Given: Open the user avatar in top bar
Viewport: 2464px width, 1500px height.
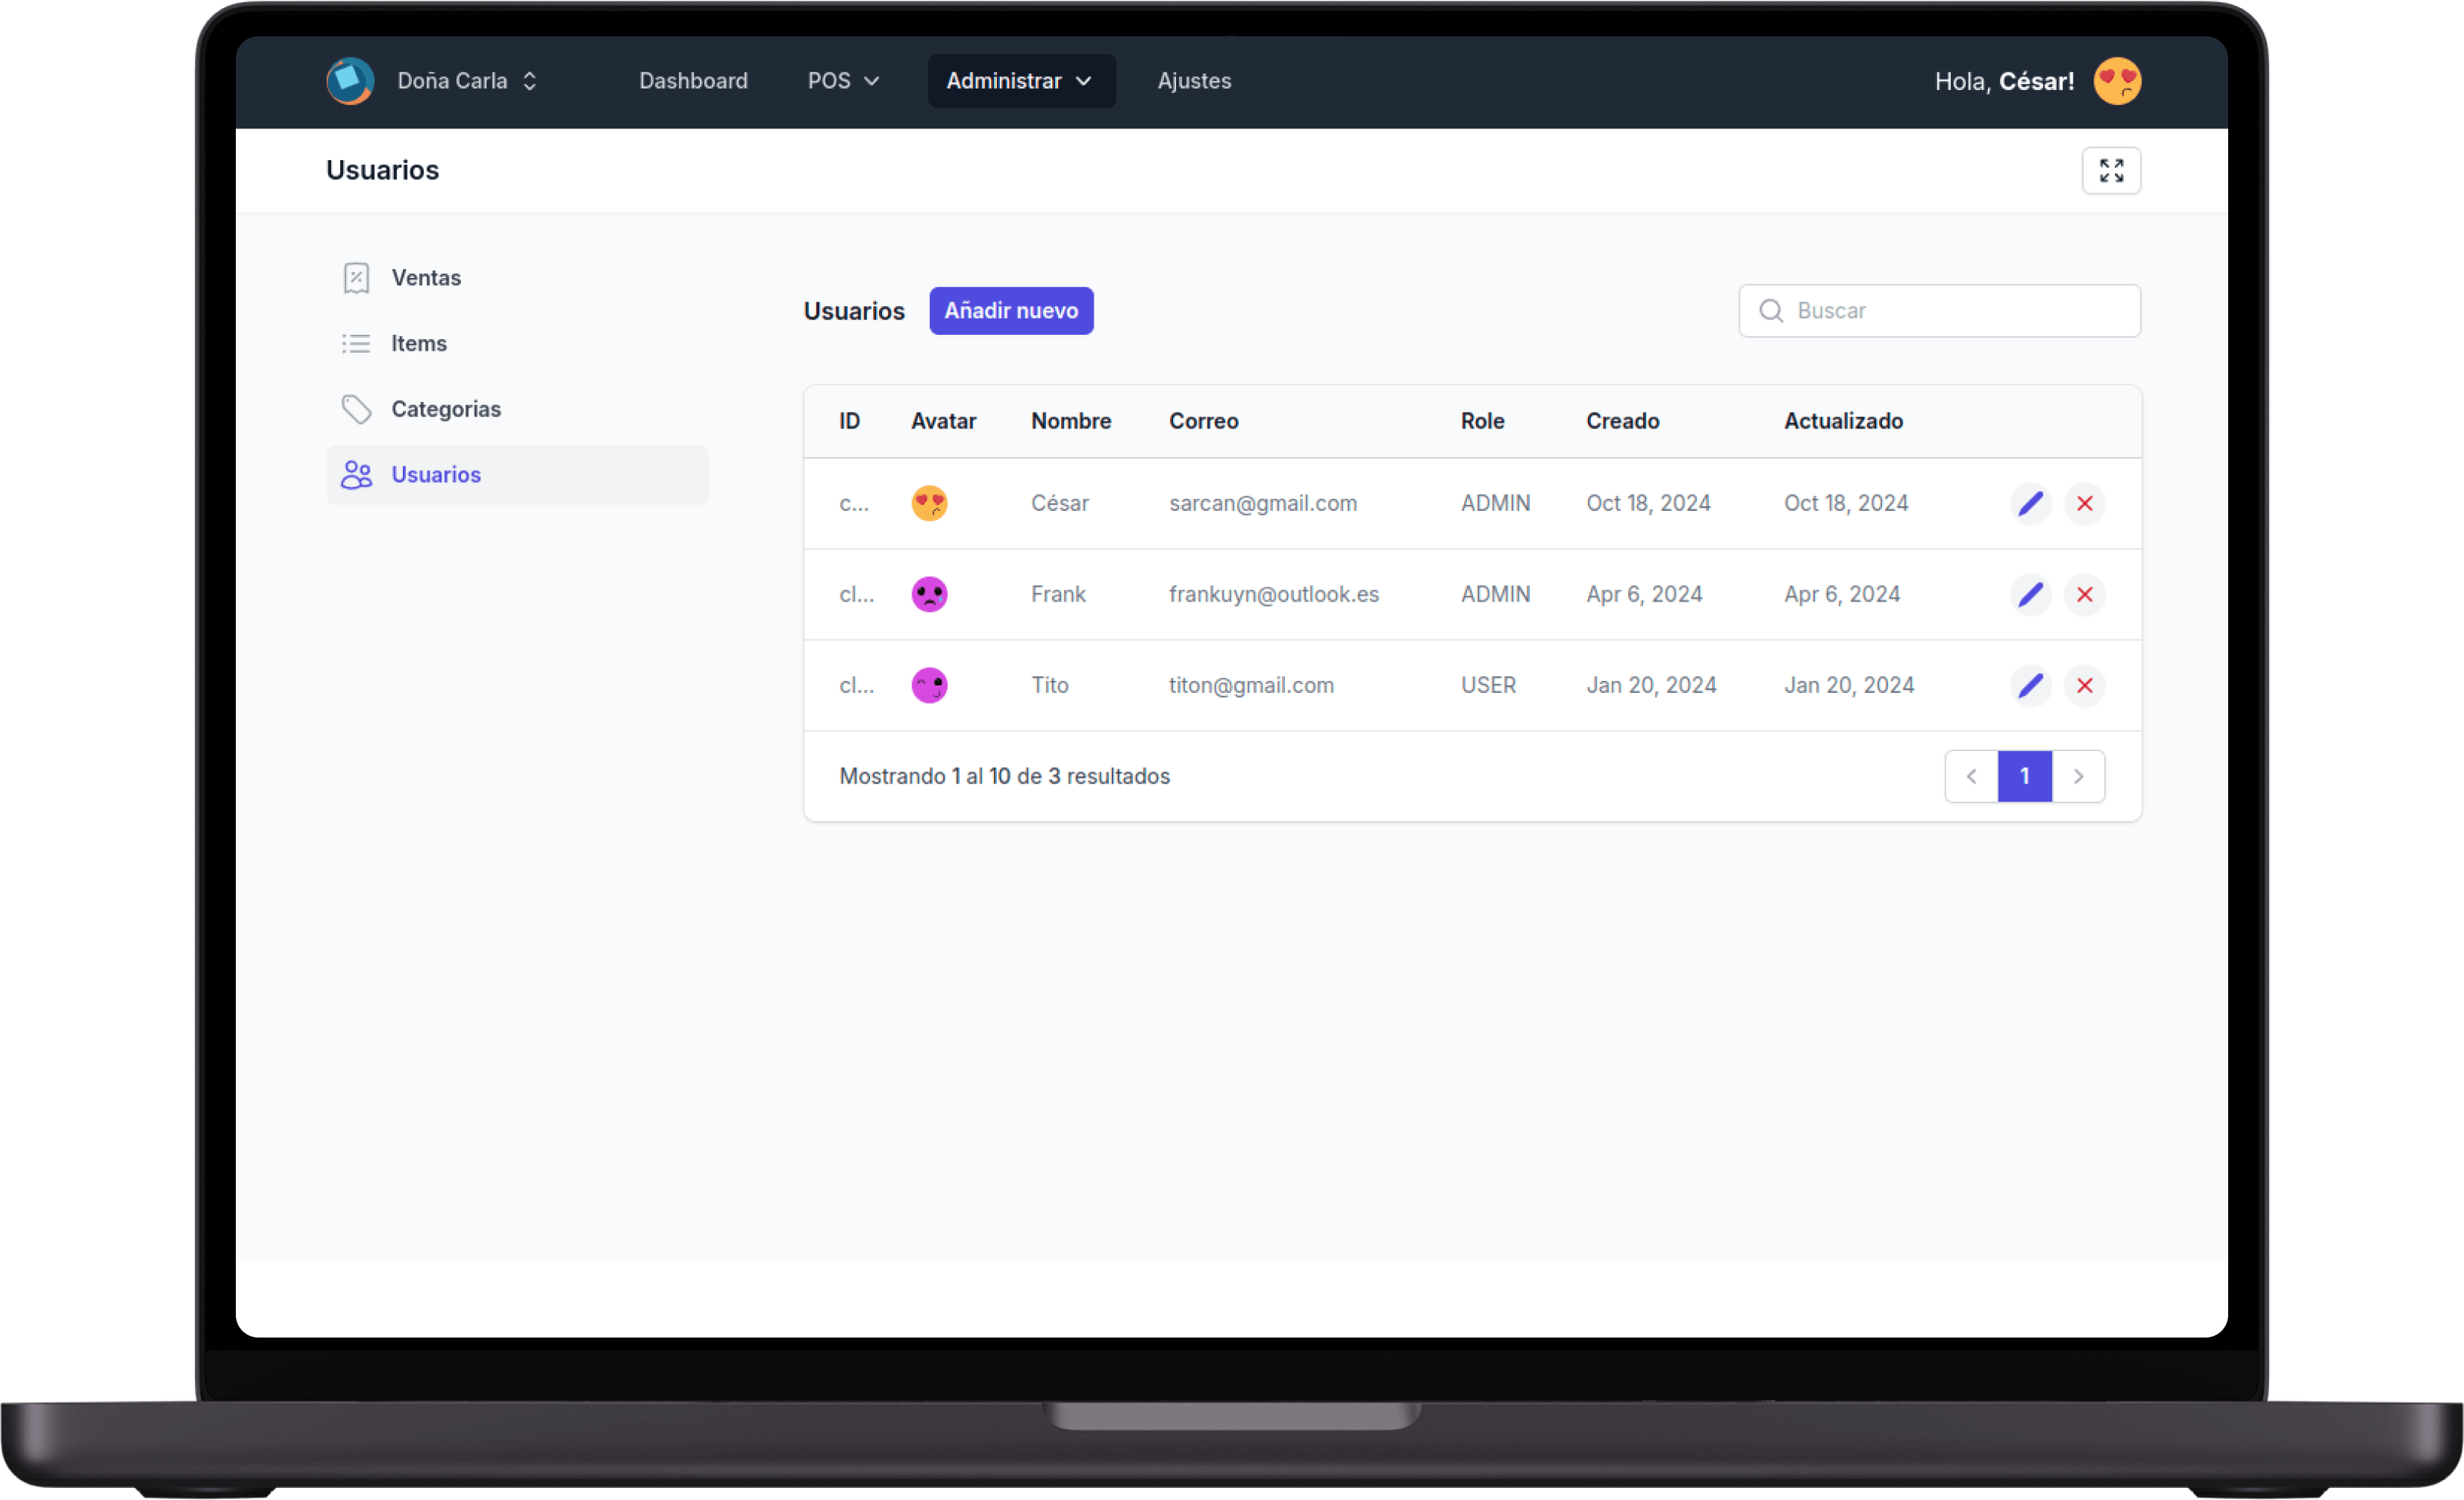Looking at the screenshot, I should pyautogui.click(x=2117, y=81).
